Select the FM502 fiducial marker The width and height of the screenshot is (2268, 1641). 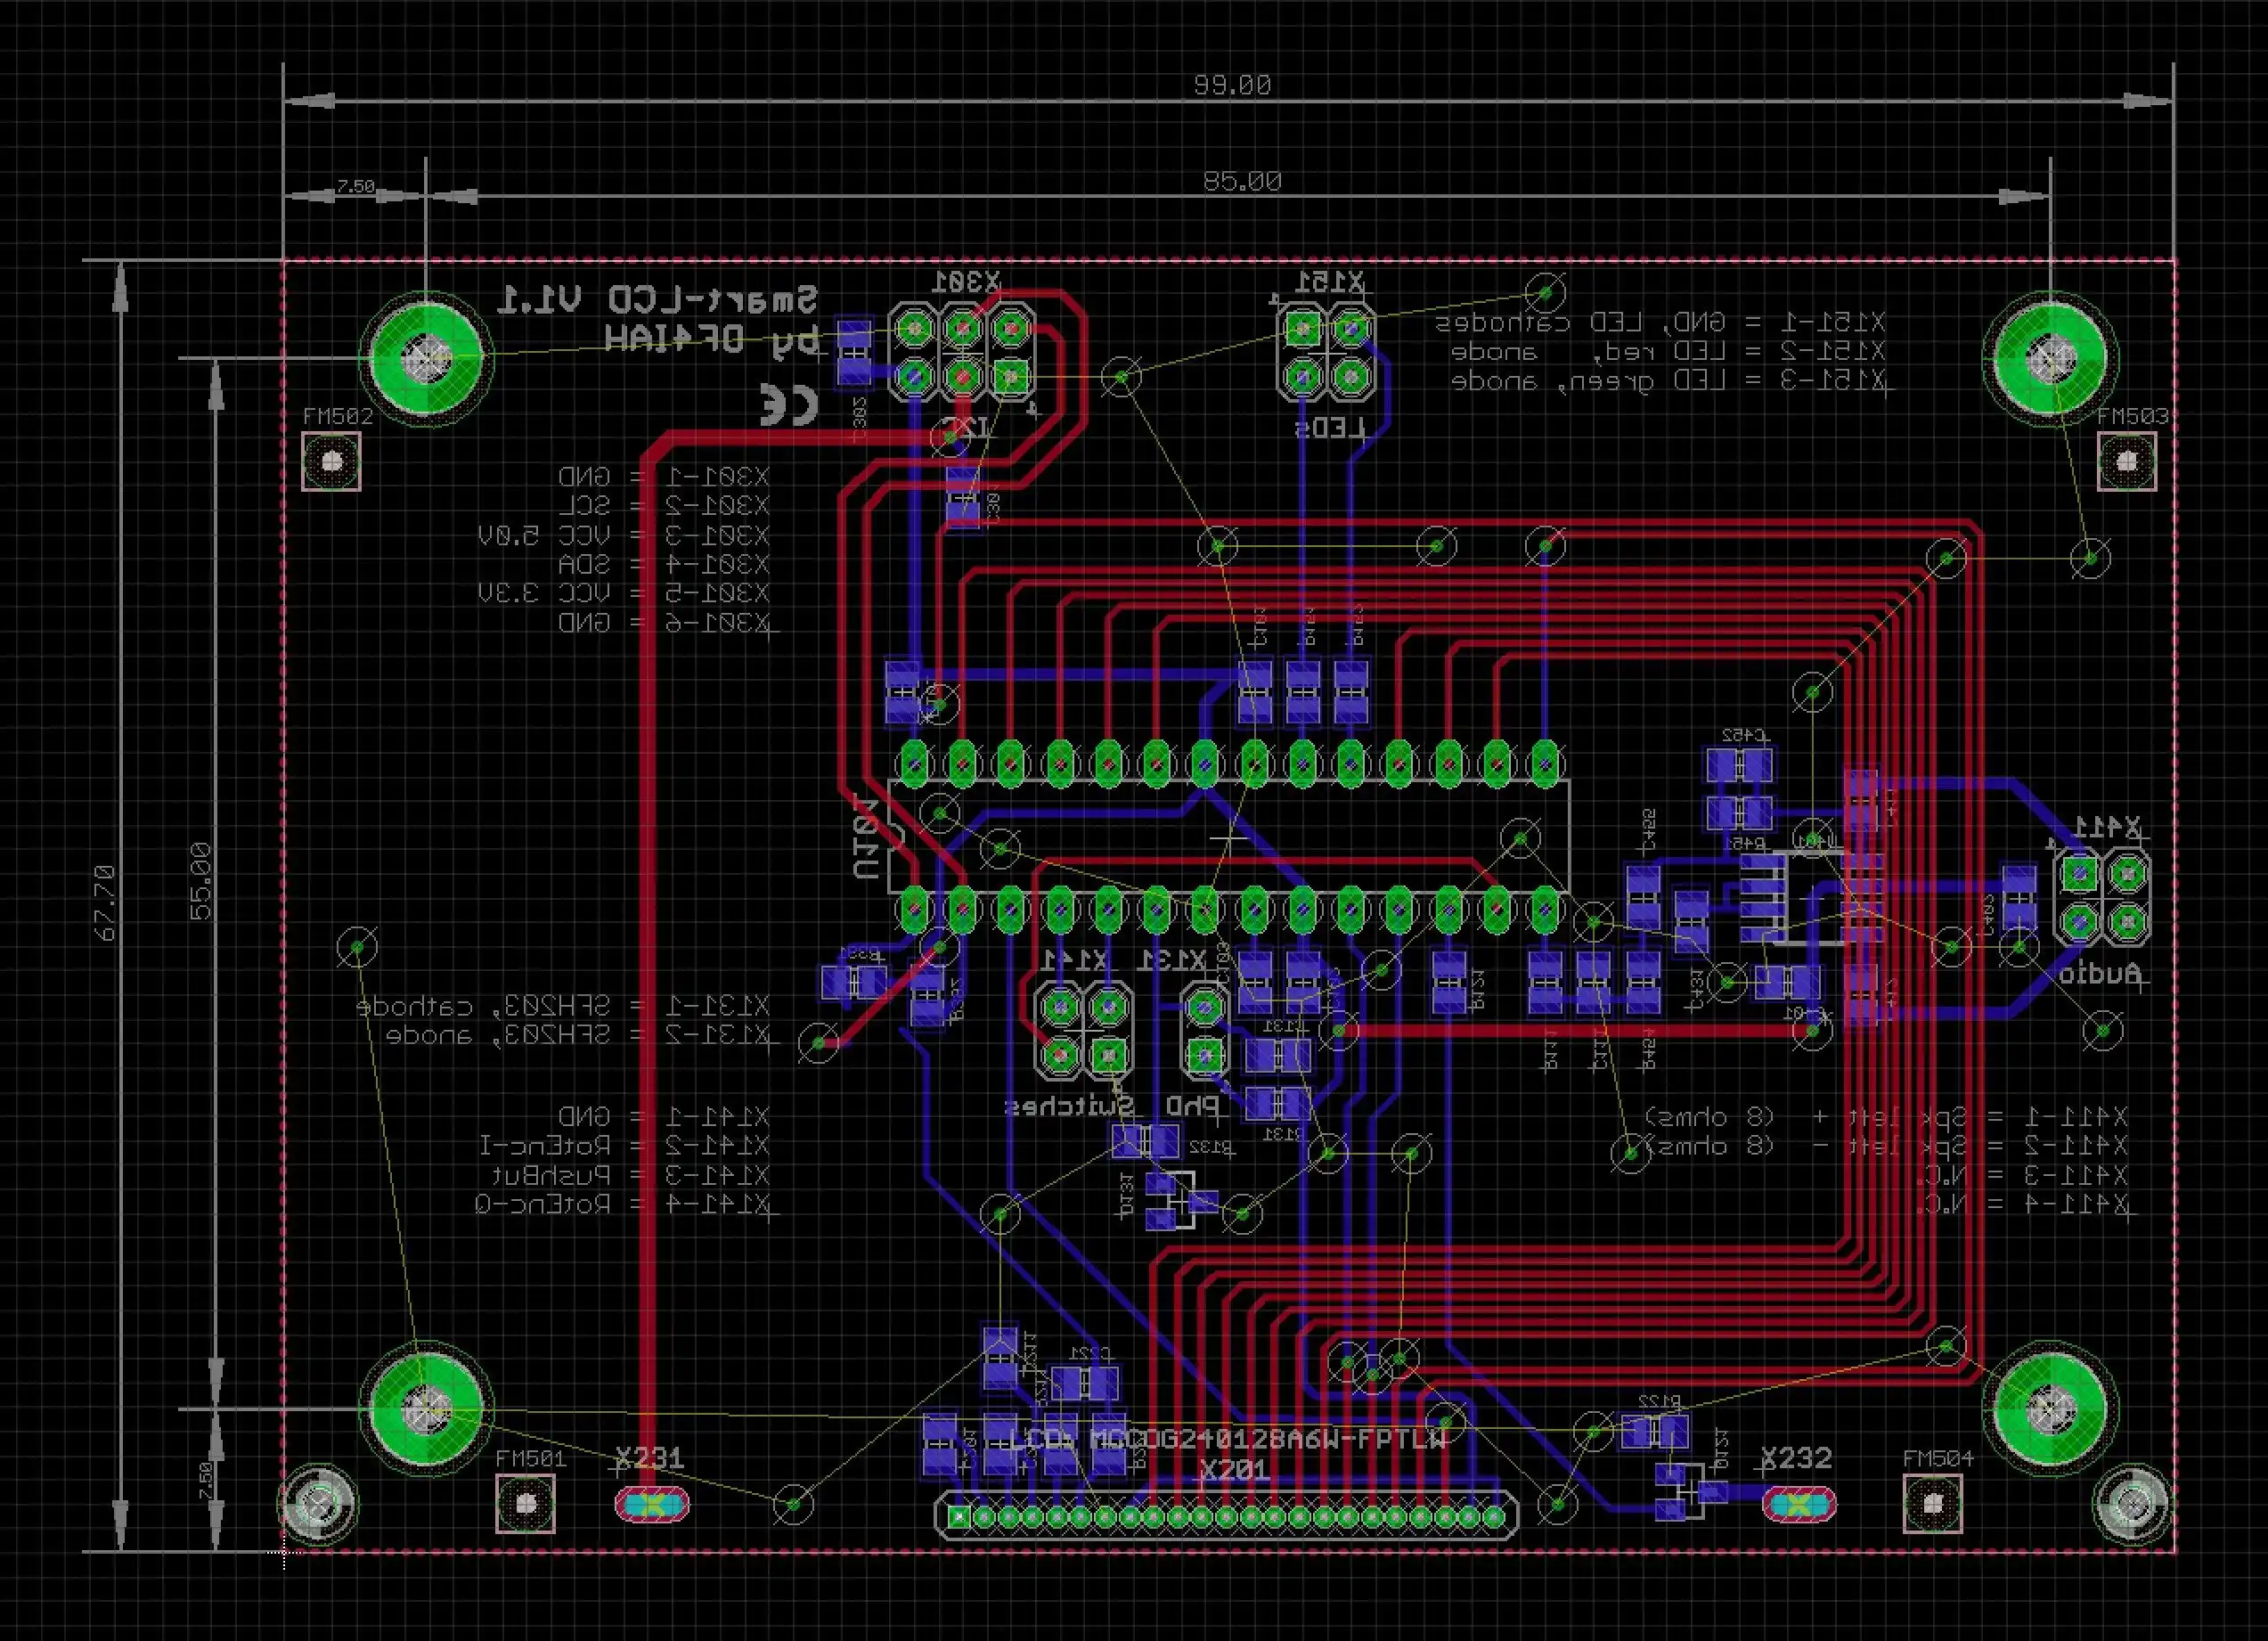331,461
